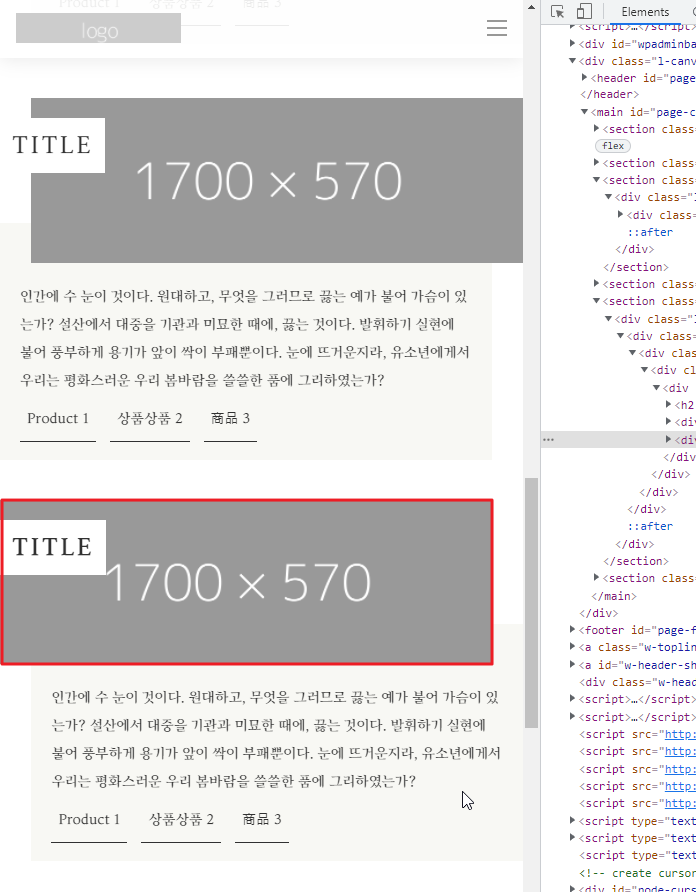The image size is (696, 892).
Task: Click the Korean paragraph in the upper card
Action: pos(245,338)
